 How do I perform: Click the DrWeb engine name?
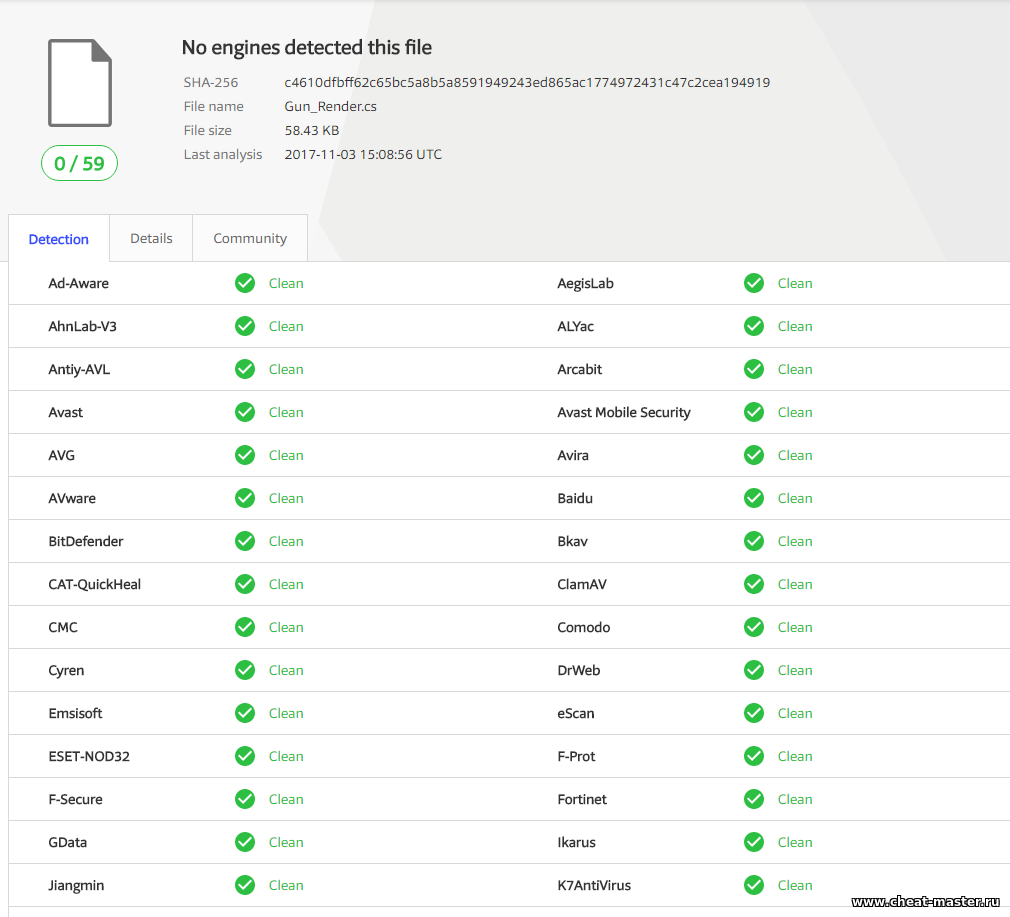(x=578, y=670)
